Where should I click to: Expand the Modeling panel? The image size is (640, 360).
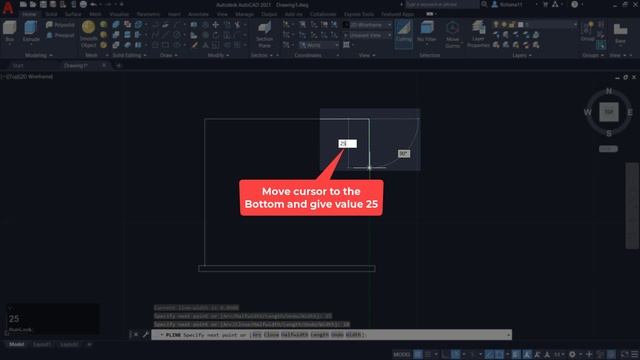[x=39, y=55]
